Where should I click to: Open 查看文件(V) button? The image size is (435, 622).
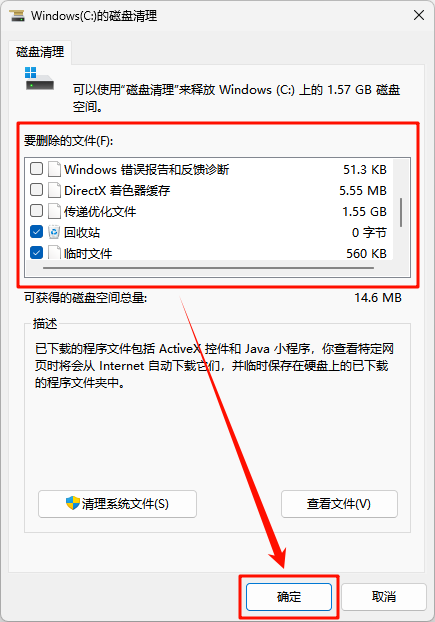click(339, 504)
